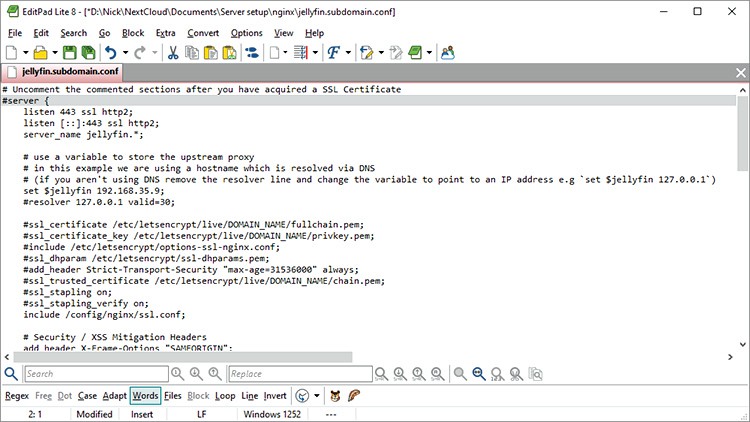Click the horizontal scrollbar thumb
Screen dimensions: 750x422
click(x=183, y=357)
